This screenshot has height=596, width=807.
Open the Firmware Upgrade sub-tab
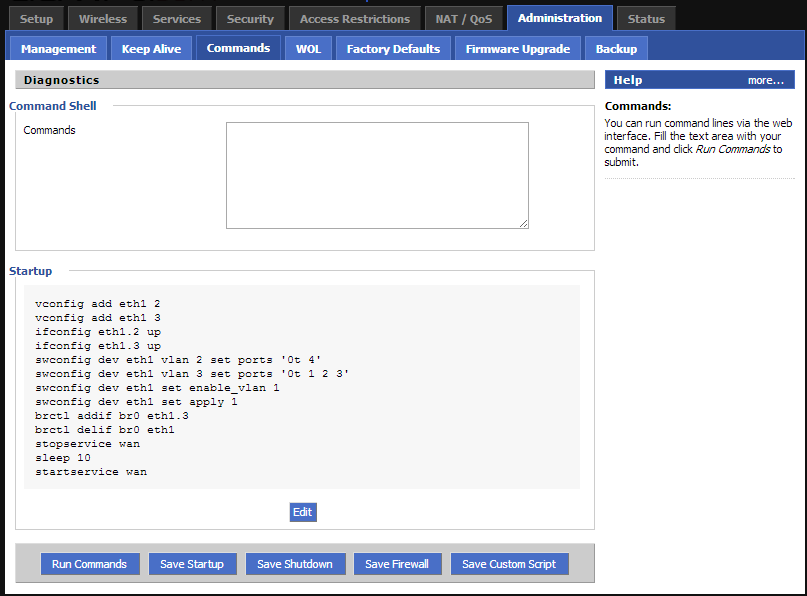(x=518, y=49)
